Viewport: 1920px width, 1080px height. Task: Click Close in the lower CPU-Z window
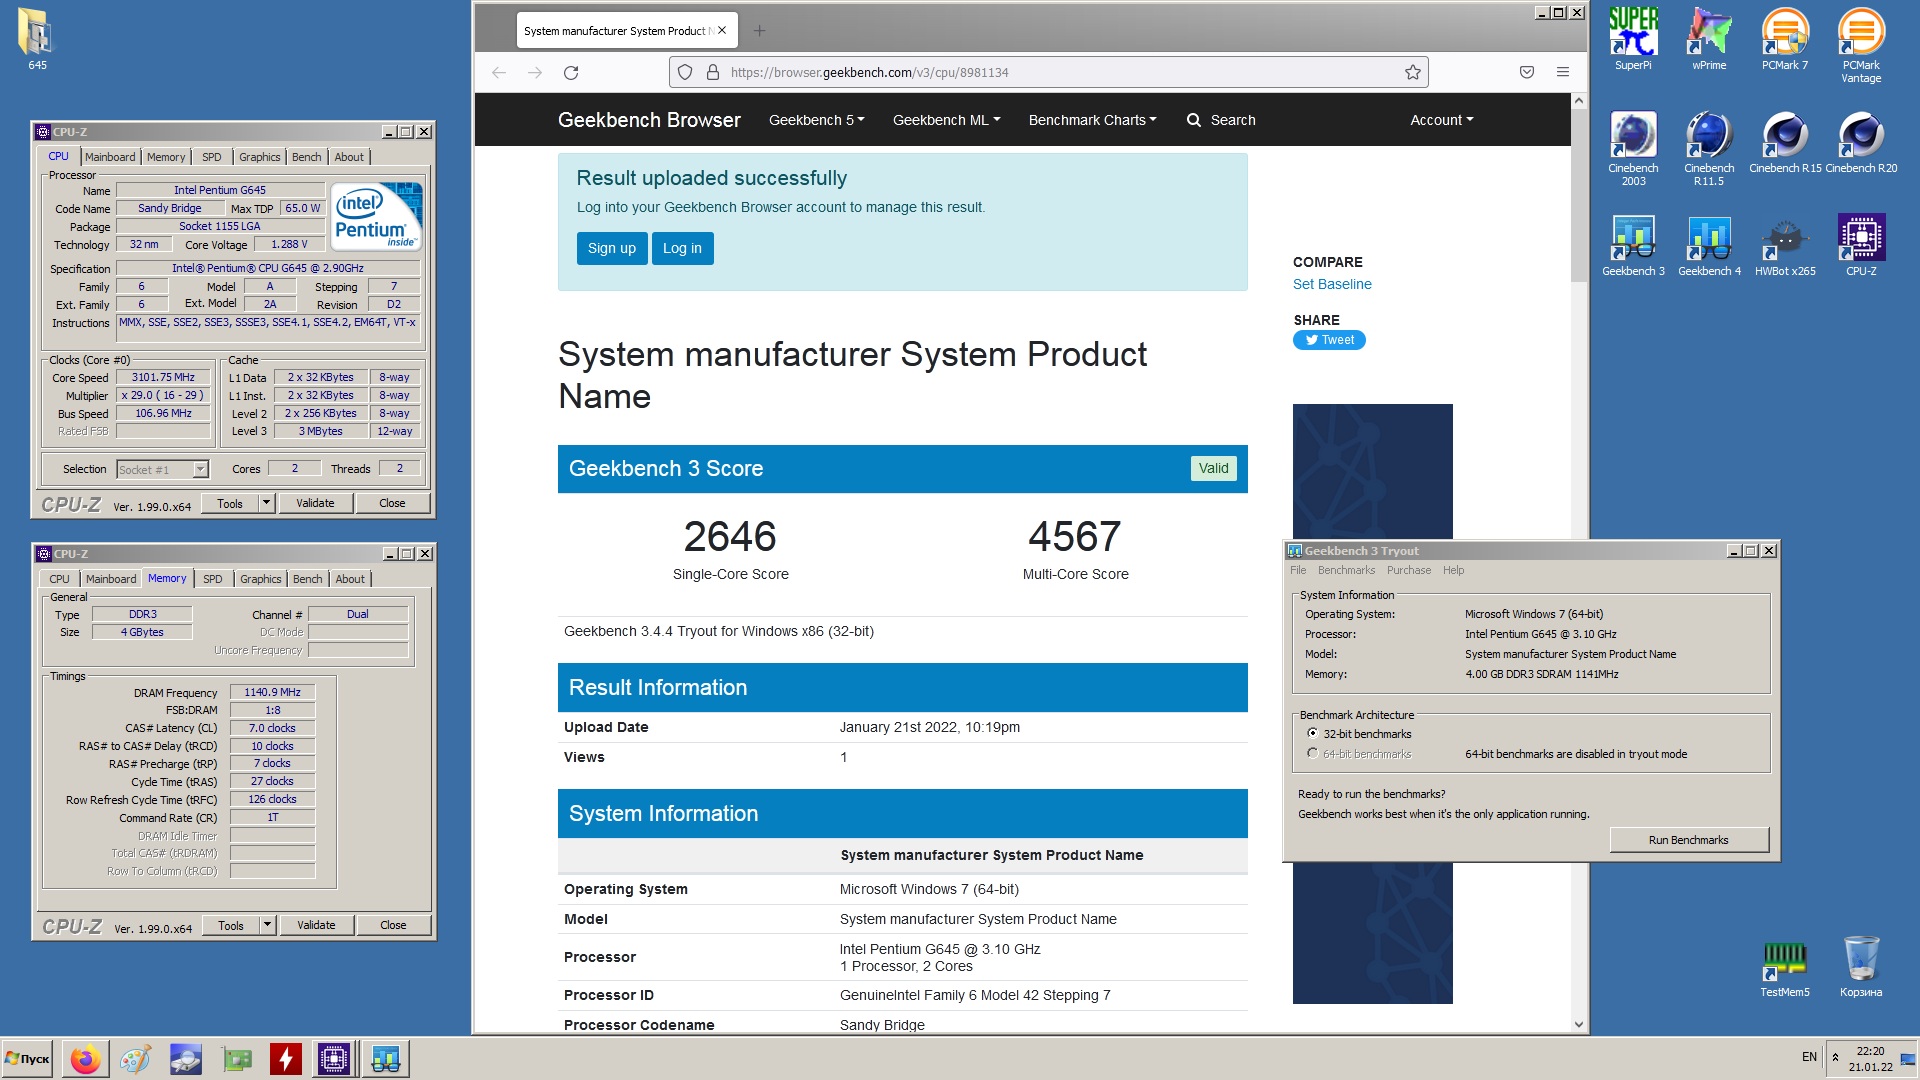point(393,925)
